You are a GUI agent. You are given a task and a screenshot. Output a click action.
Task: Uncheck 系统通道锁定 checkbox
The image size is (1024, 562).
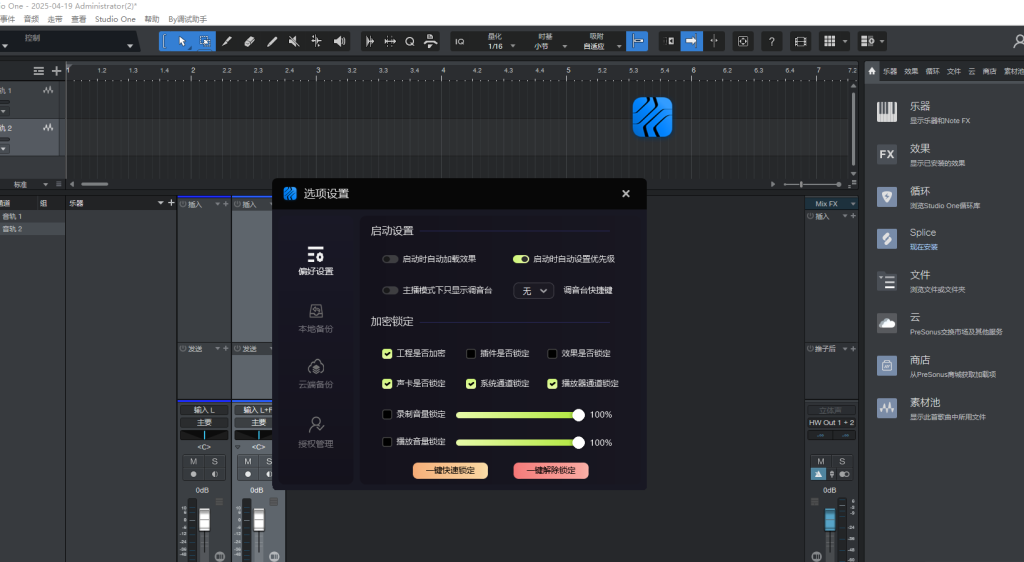pos(471,384)
